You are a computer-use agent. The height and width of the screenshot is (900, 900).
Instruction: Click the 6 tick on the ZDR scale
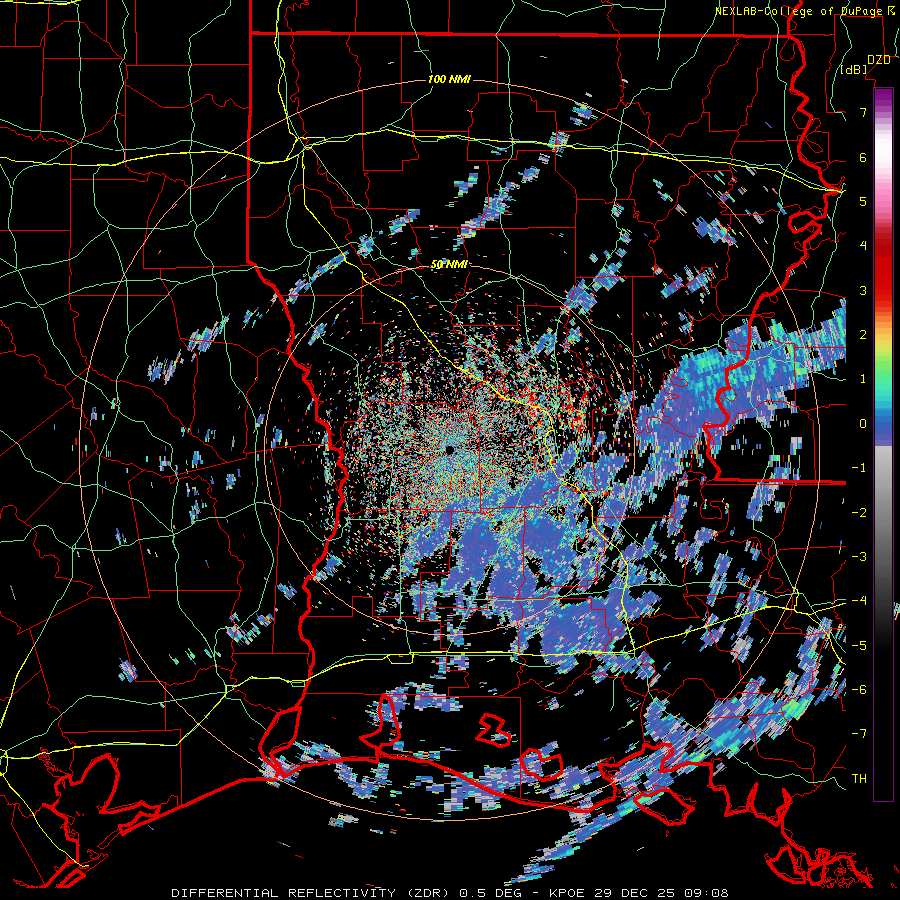(863, 157)
